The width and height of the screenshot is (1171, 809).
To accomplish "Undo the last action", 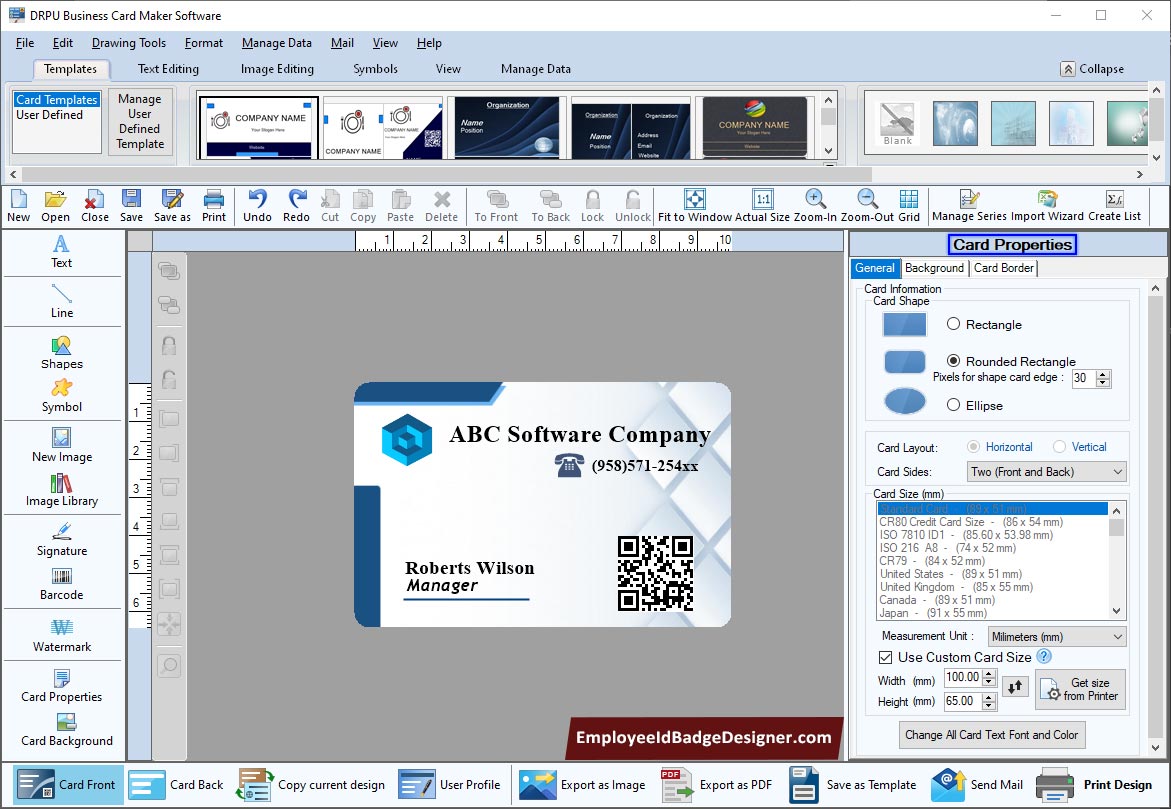I will click(x=257, y=206).
